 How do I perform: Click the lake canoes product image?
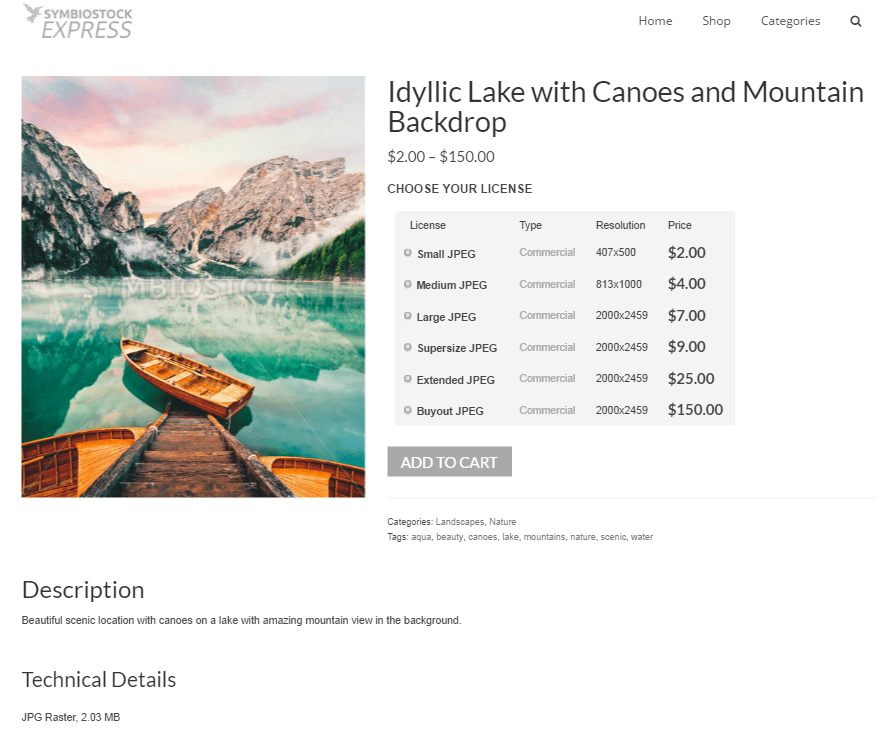click(x=193, y=287)
